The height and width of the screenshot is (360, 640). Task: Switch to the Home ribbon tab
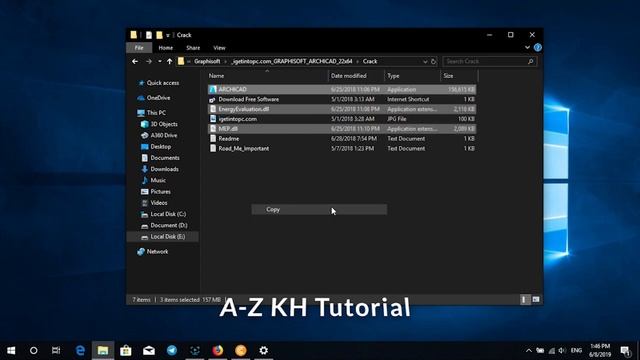coord(166,48)
